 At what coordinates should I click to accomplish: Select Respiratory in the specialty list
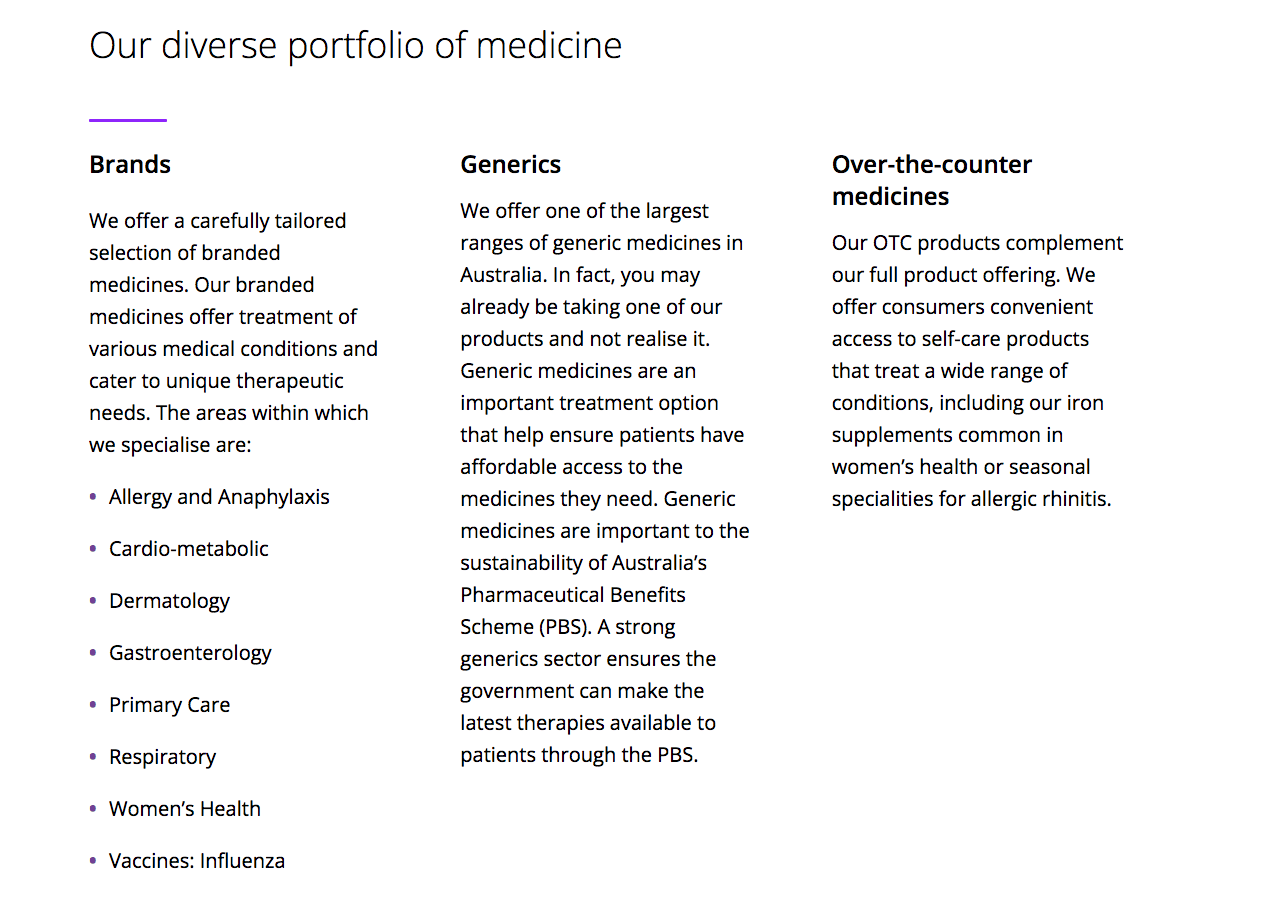(x=162, y=757)
